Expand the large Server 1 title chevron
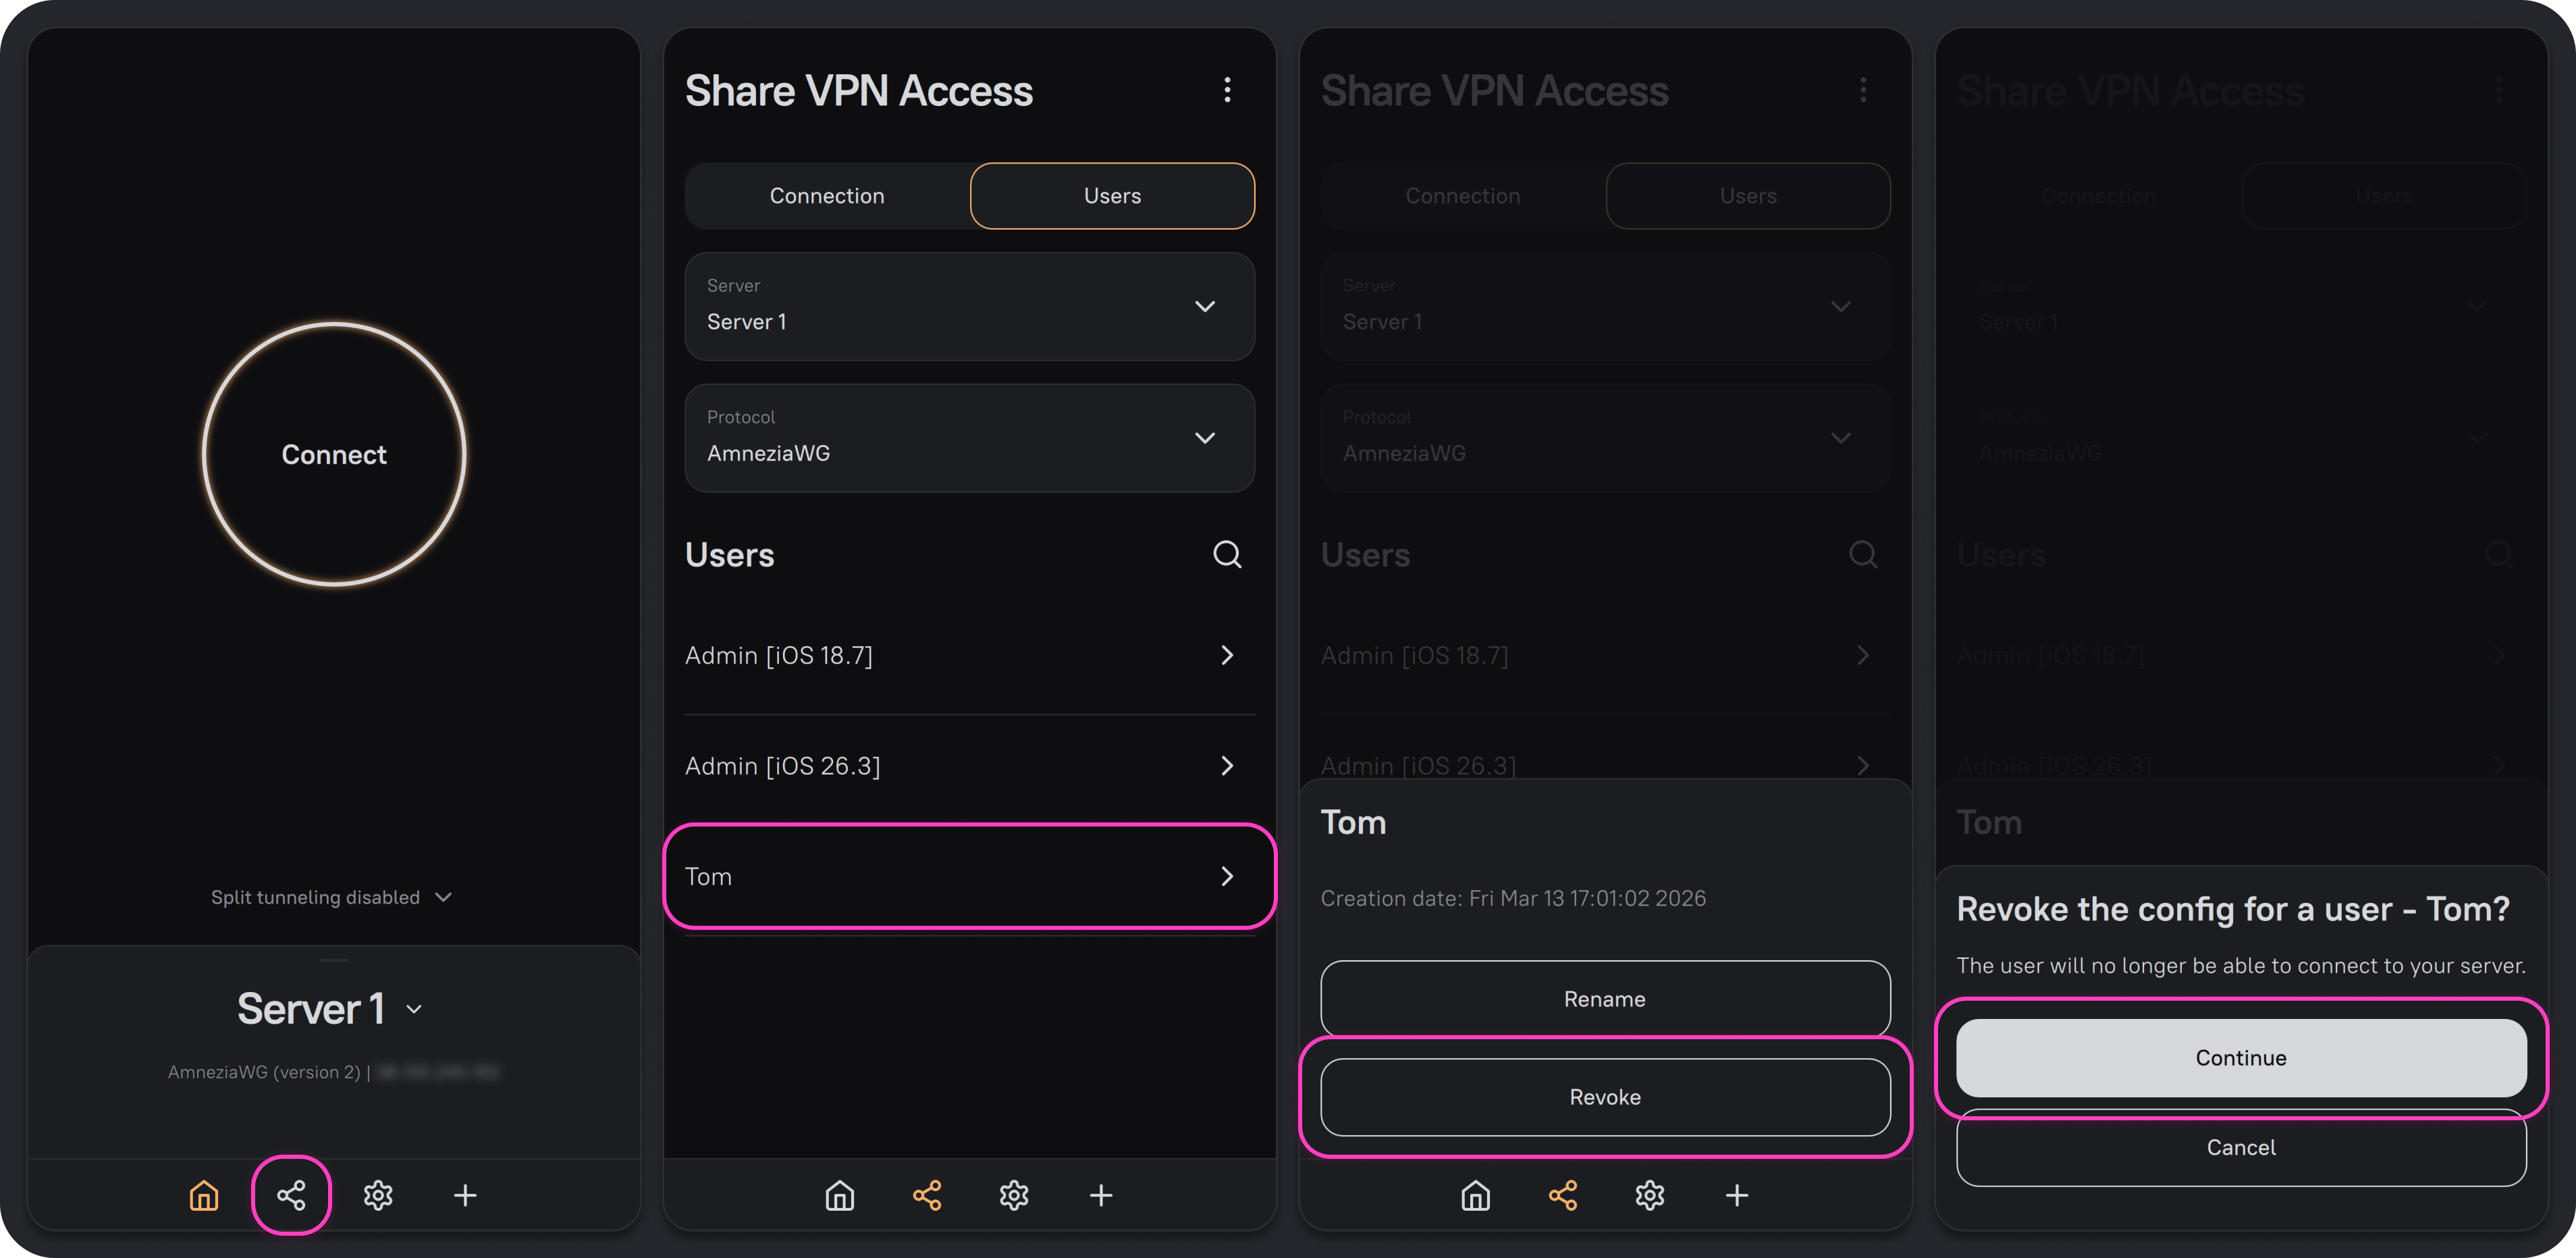The width and height of the screenshot is (2576, 1258). coord(414,1010)
